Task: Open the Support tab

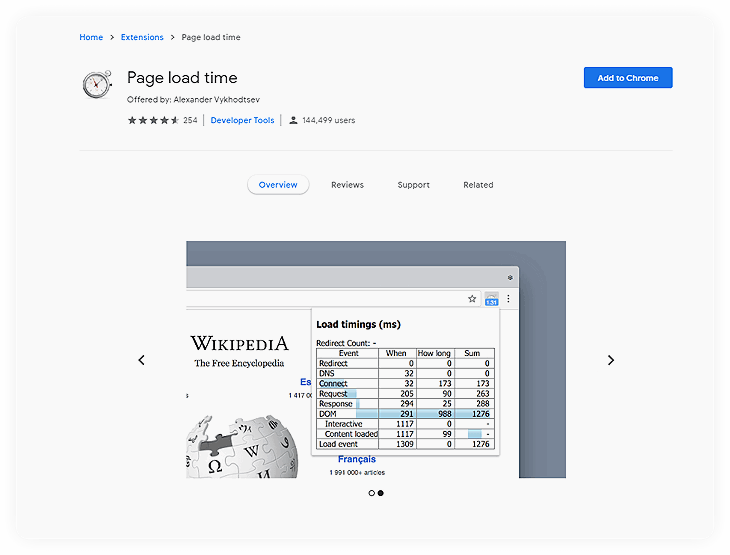Action: pyautogui.click(x=413, y=185)
